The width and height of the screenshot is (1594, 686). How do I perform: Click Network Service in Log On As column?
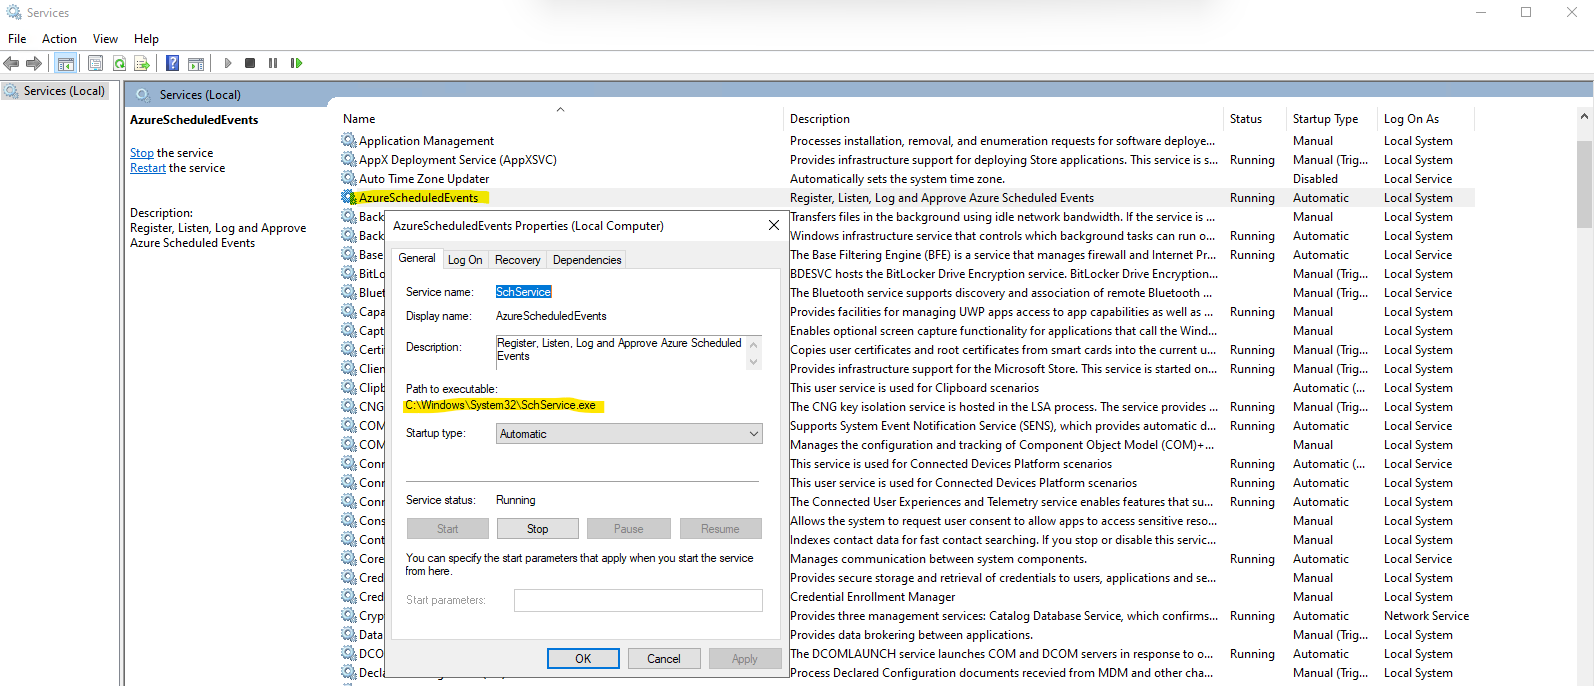pos(1426,616)
